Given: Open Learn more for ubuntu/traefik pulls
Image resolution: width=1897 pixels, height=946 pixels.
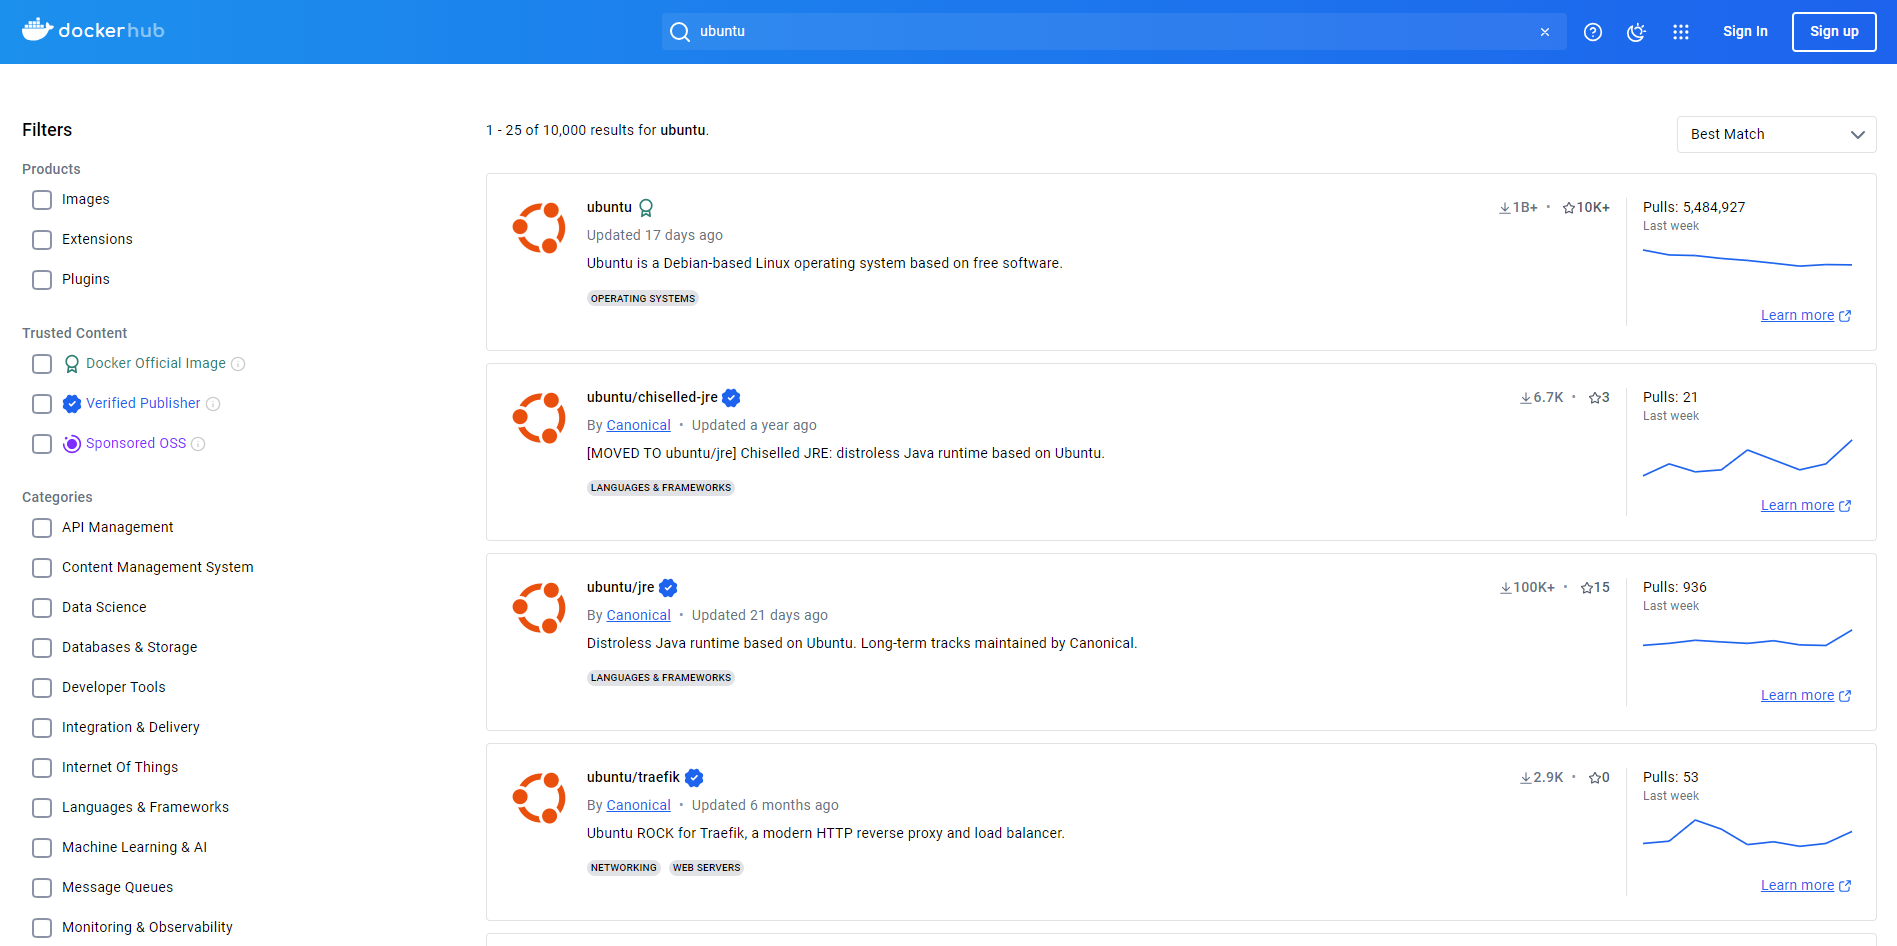Looking at the screenshot, I should pos(1806,885).
